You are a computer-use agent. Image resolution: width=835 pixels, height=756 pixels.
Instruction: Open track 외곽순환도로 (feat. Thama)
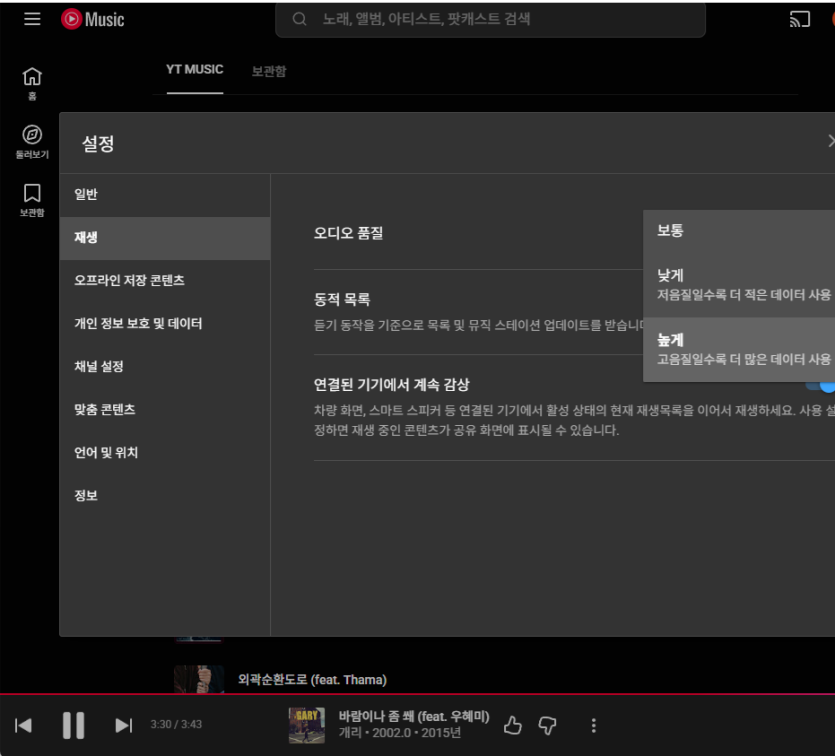[312, 680]
